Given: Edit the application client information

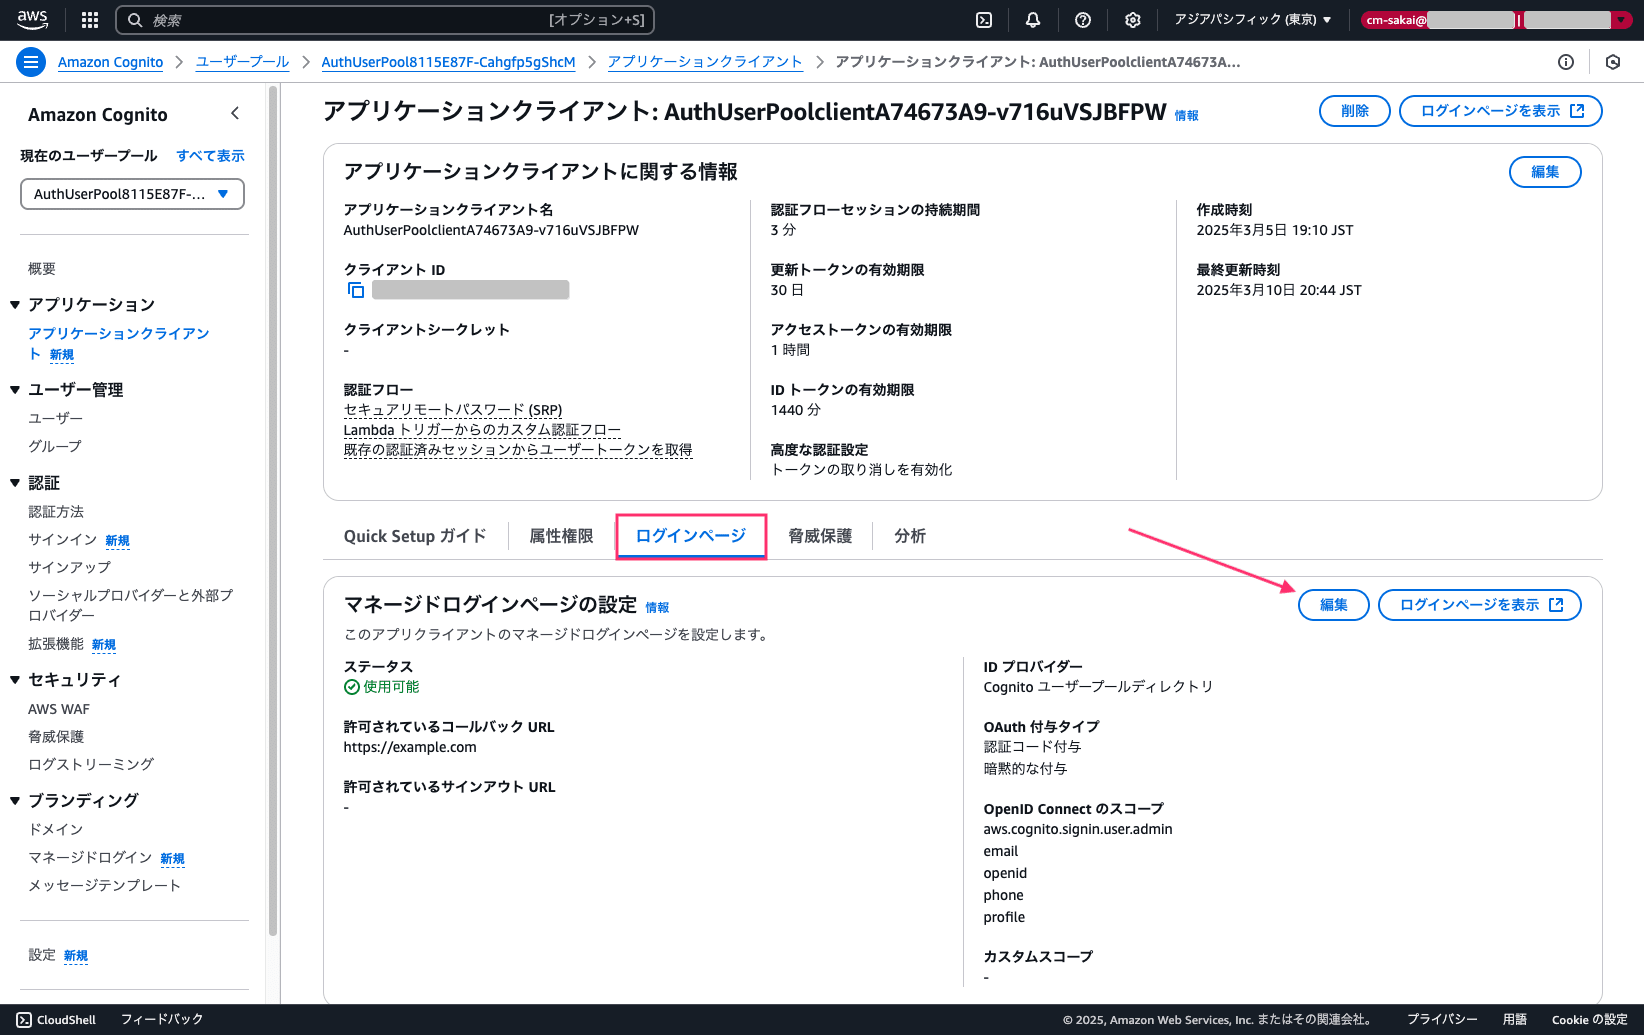Looking at the screenshot, I should pyautogui.click(x=1545, y=172).
